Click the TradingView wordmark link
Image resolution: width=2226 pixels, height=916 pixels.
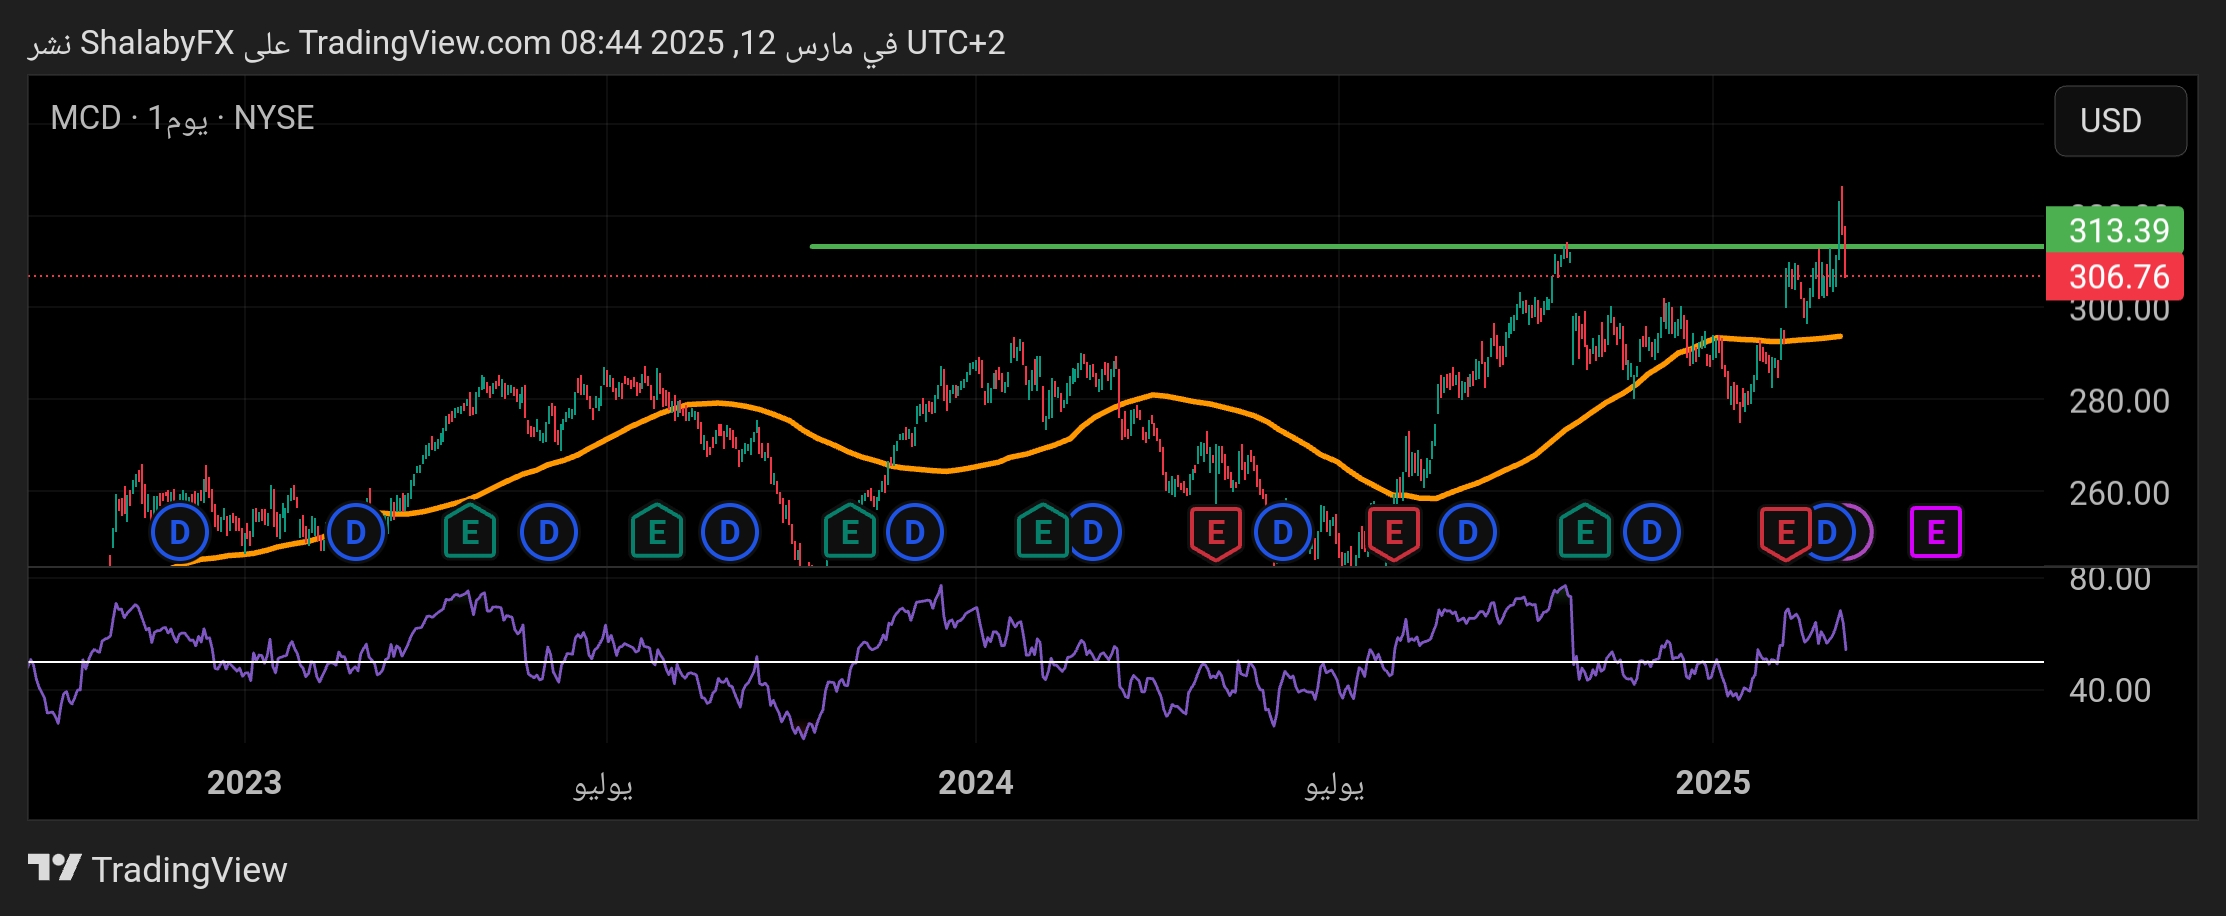[x=189, y=869]
